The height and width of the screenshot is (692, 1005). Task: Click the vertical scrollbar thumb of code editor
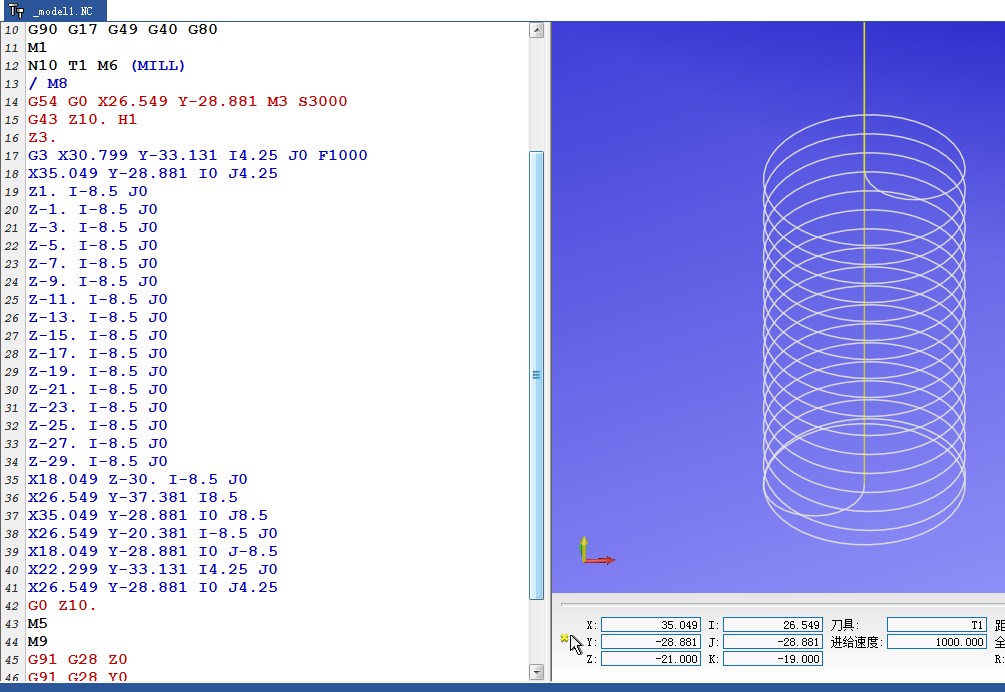click(x=537, y=375)
